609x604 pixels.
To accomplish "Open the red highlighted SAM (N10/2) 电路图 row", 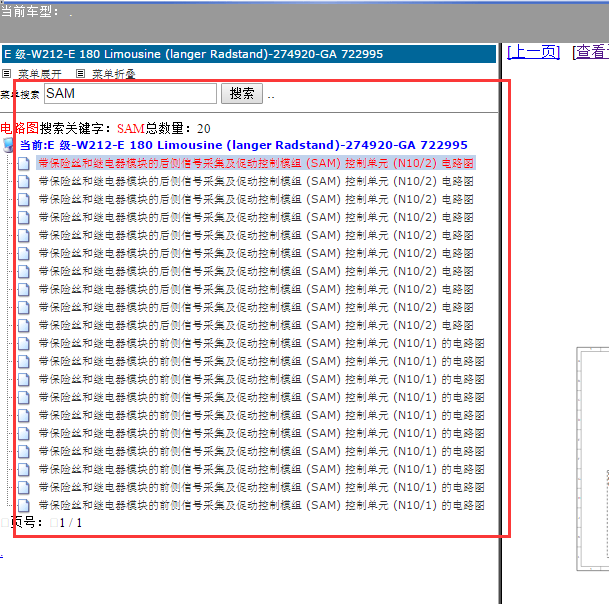I will [256, 163].
